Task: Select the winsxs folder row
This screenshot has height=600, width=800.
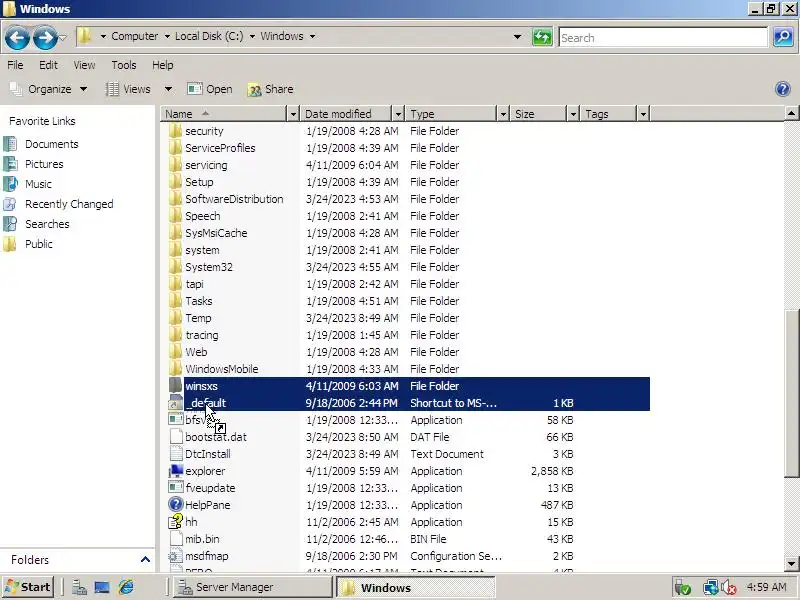Action: click(x=409, y=386)
